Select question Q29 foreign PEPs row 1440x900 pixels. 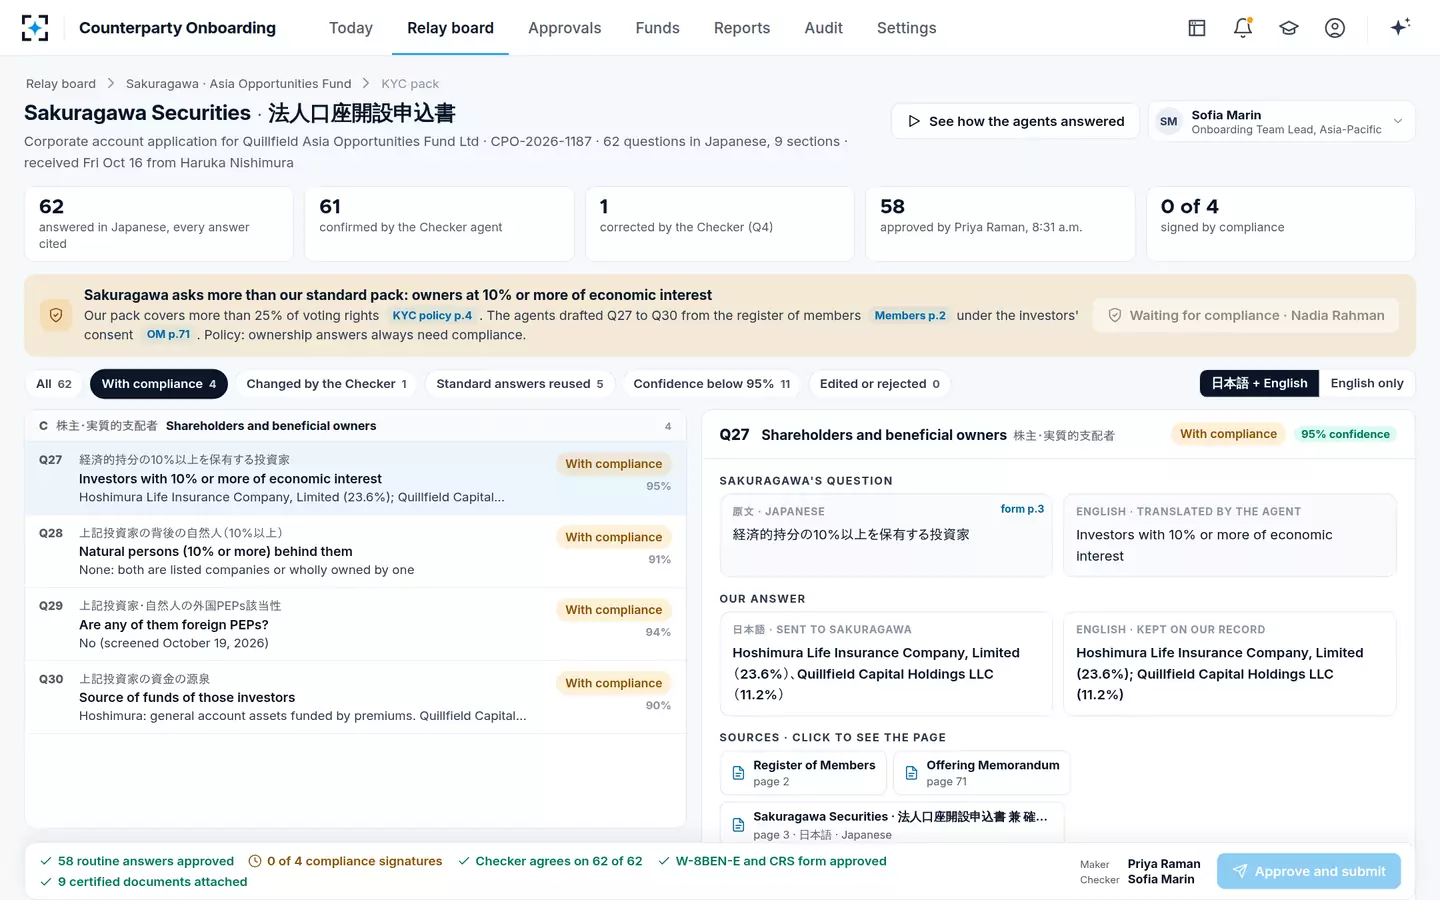click(x=355, y=624)
